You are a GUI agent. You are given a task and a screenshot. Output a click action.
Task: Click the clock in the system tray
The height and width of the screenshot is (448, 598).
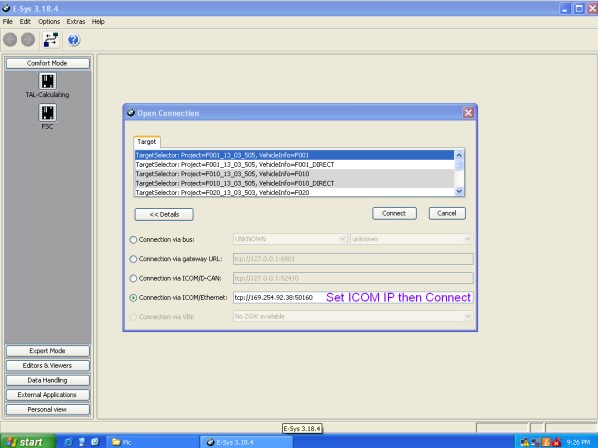coord(578,442)
